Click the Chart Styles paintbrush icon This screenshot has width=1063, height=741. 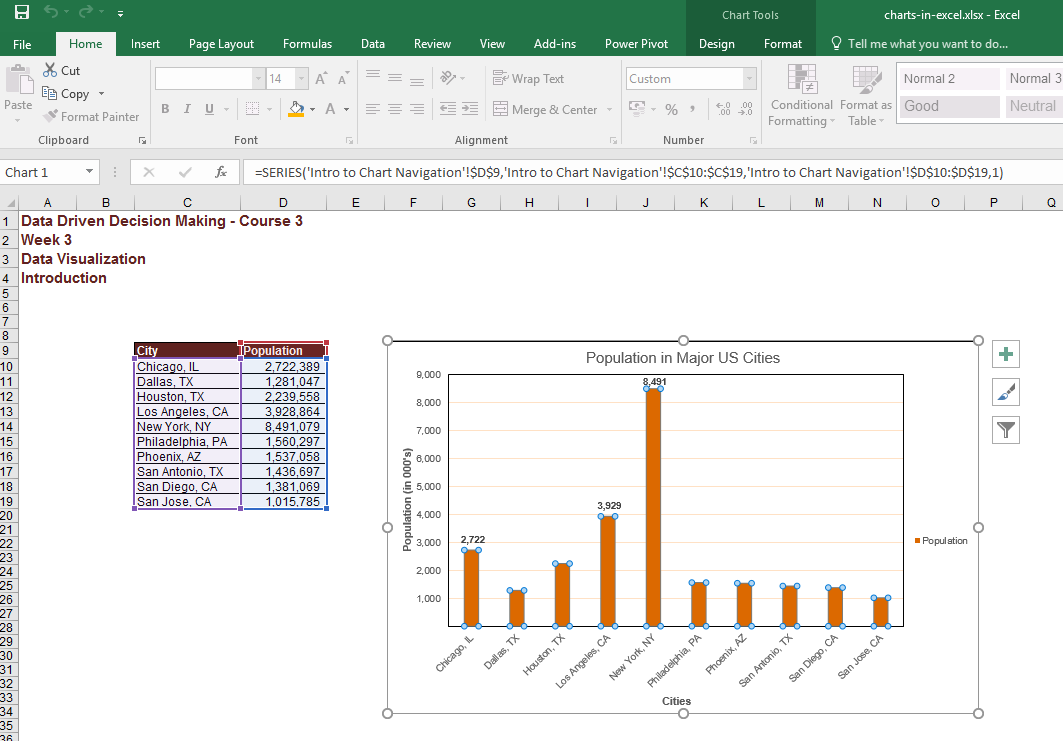1006,392
